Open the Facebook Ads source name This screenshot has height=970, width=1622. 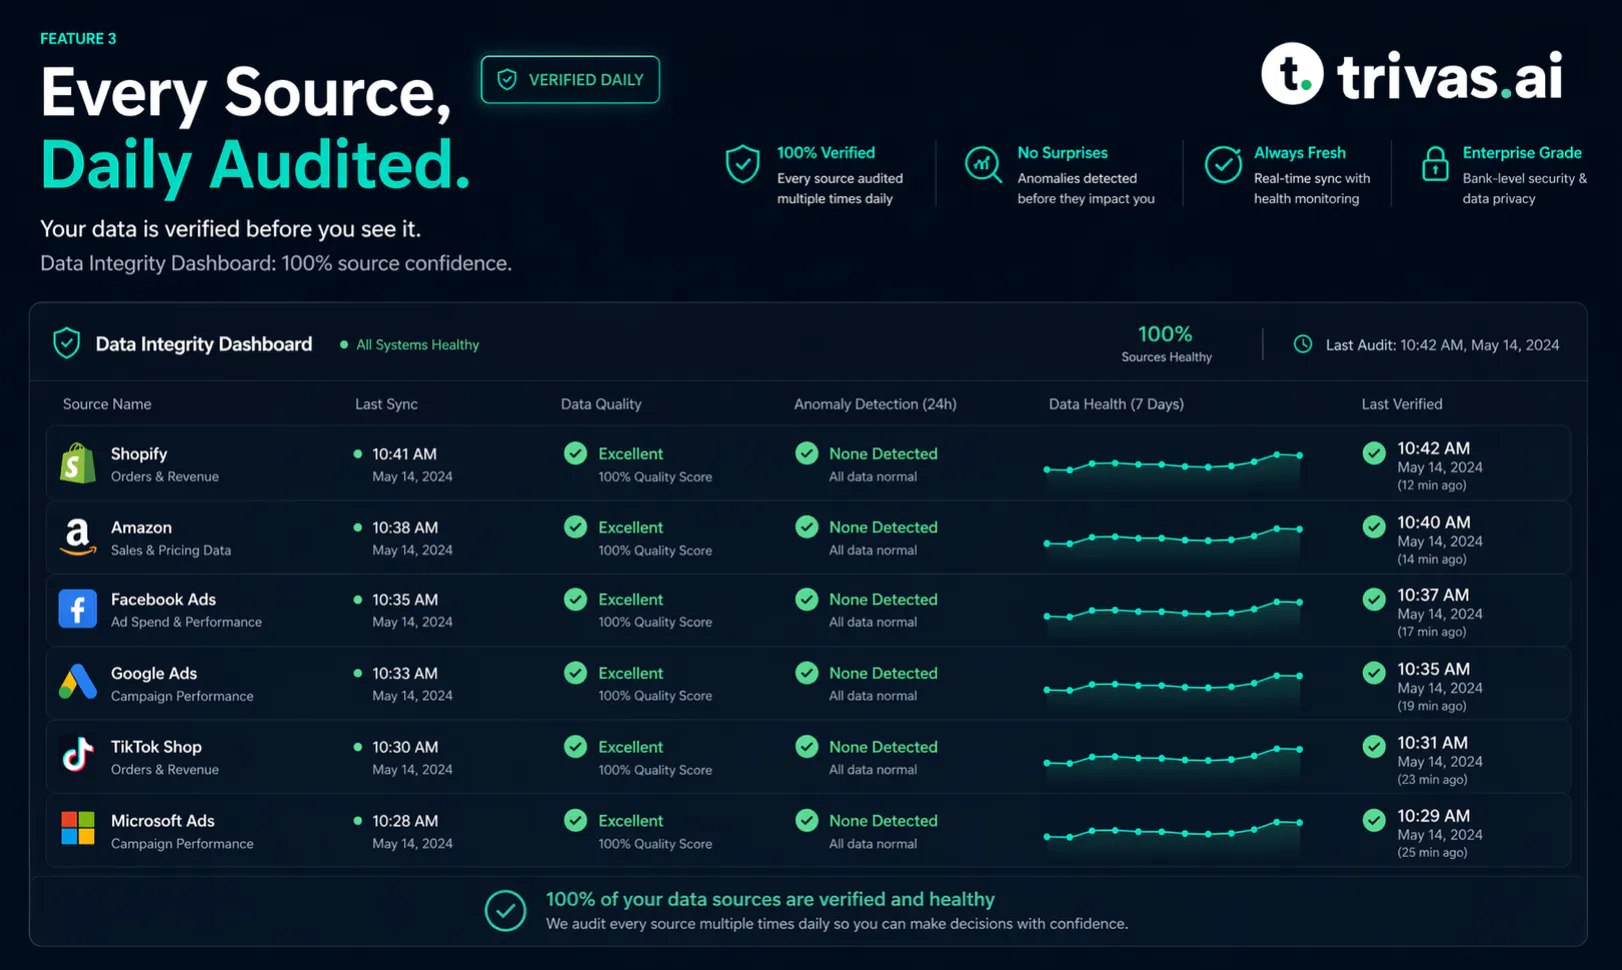point(163,599)
